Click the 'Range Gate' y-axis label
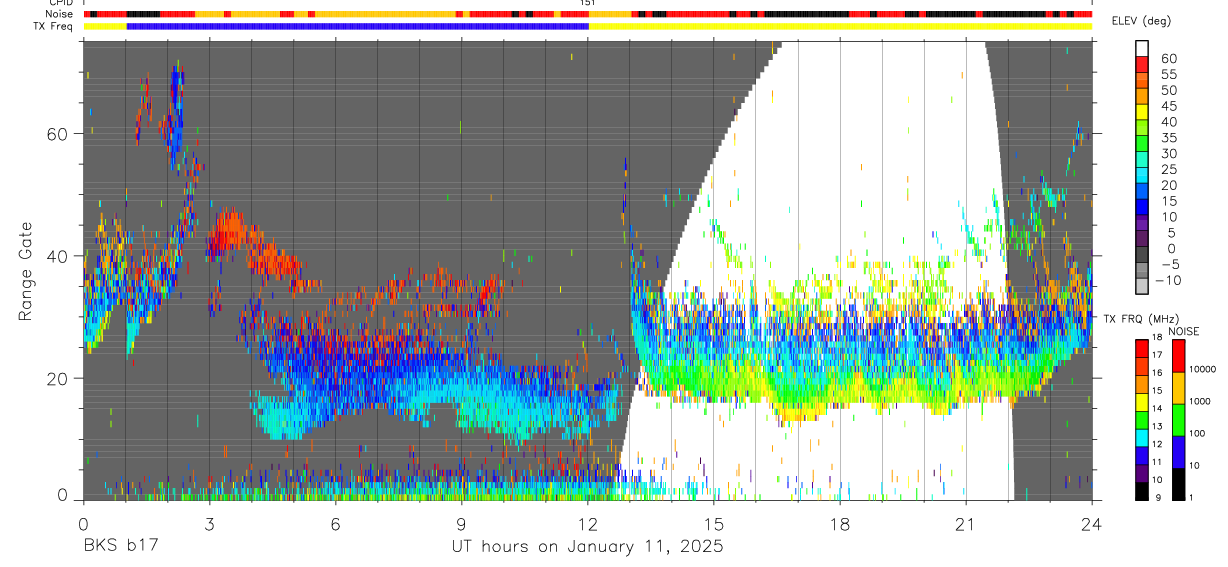The image size is (1228, 567). [27, 272]
